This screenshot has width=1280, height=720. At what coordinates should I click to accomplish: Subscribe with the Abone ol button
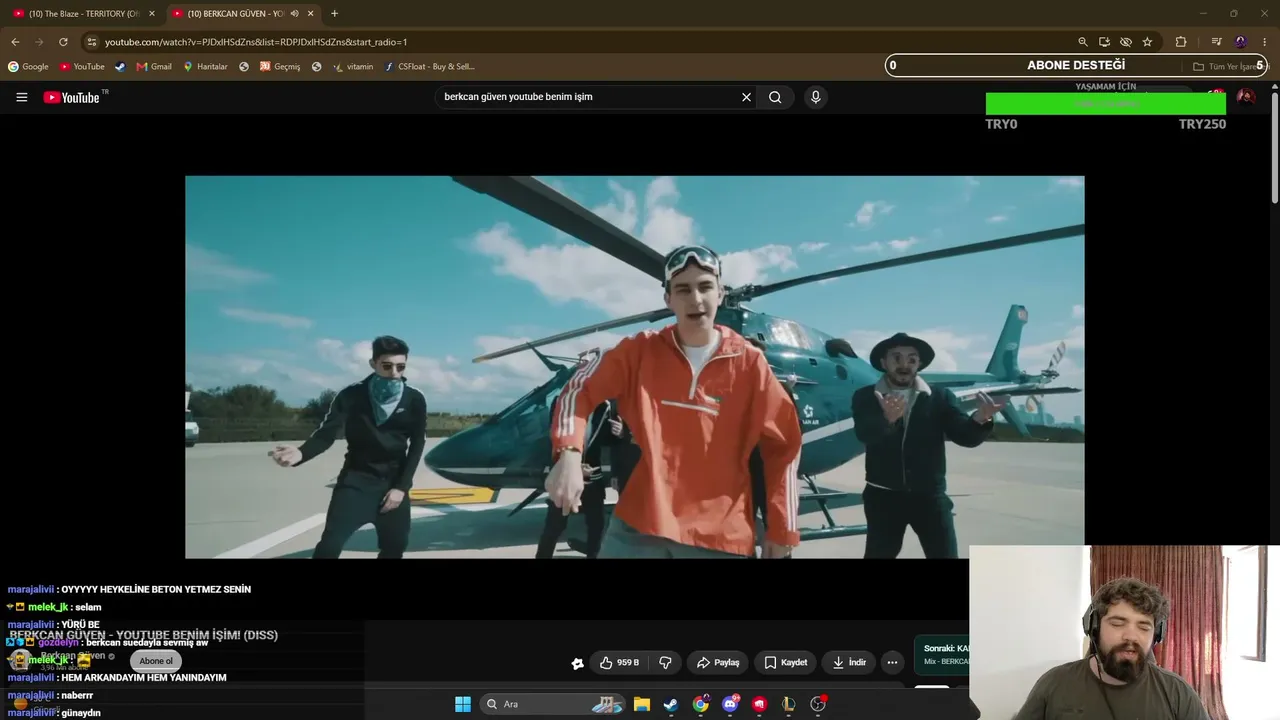point(156,661)
